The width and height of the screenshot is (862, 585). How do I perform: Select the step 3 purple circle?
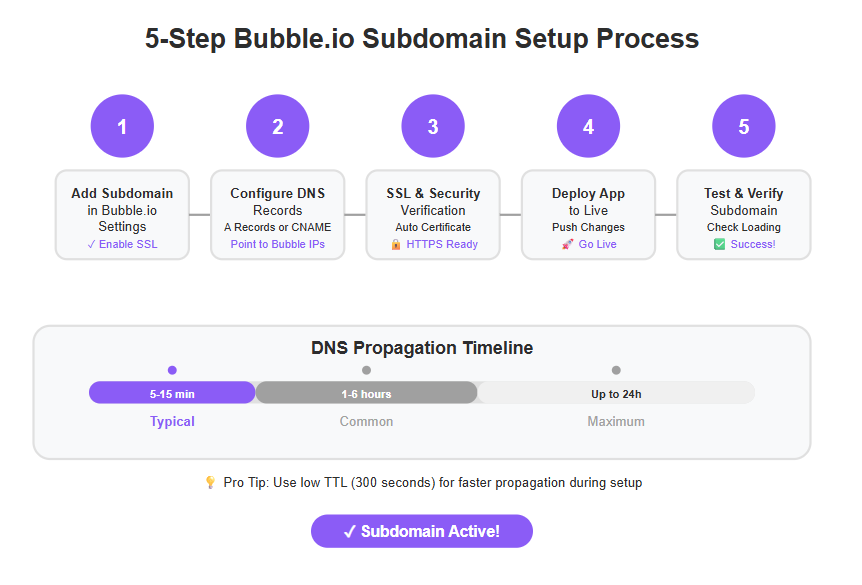pos(433,126)
